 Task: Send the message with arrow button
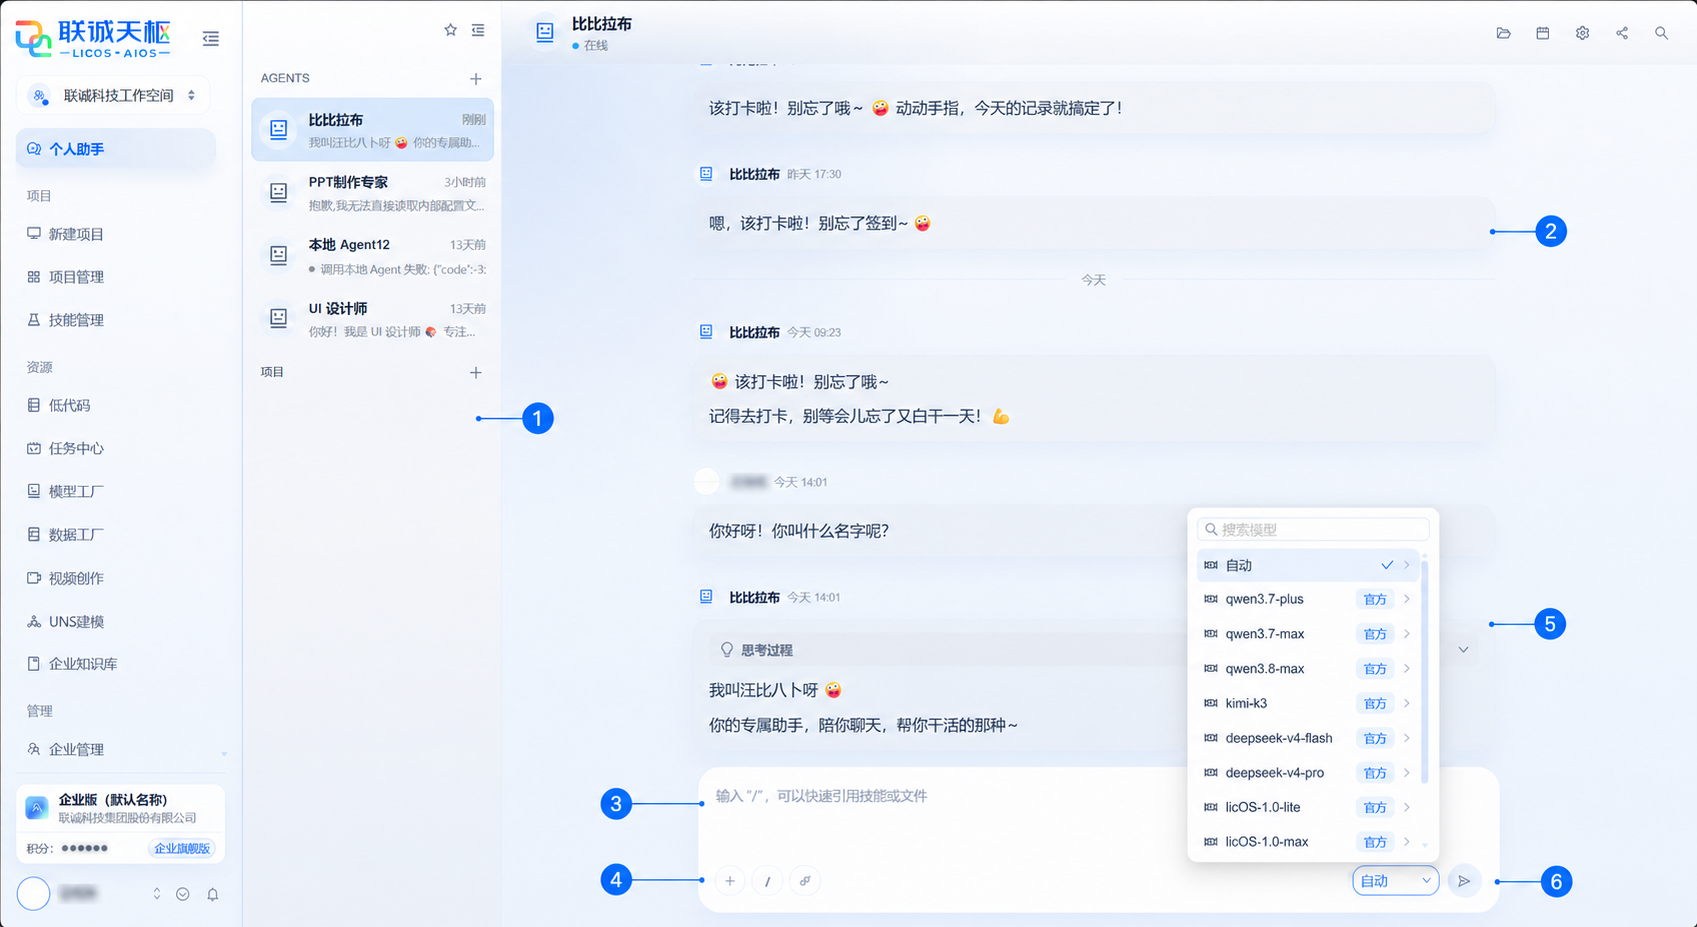coord(1464,881)
